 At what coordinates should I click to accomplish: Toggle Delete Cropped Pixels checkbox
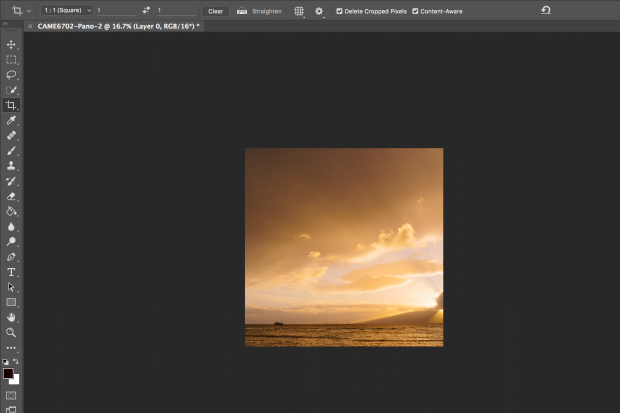tap(339, 11)
